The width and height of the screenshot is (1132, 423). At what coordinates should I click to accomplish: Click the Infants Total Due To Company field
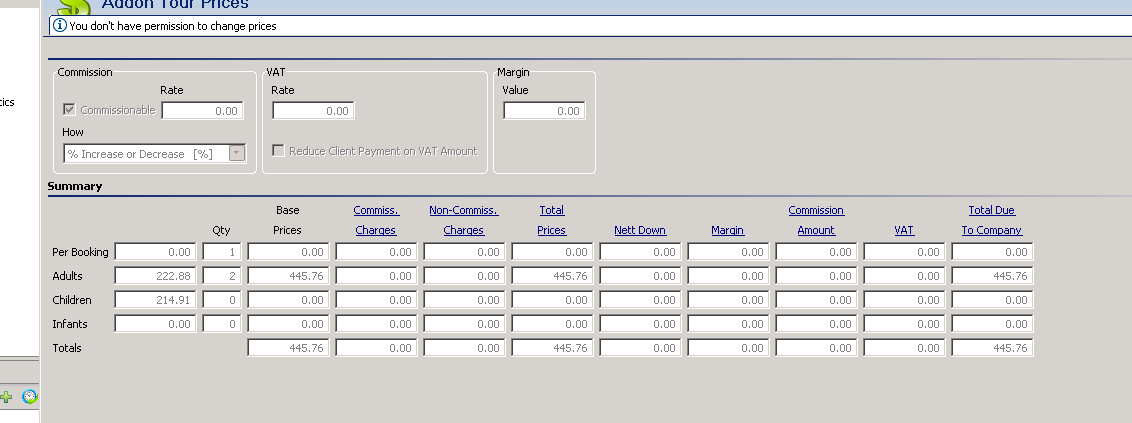tap(992, 324)
